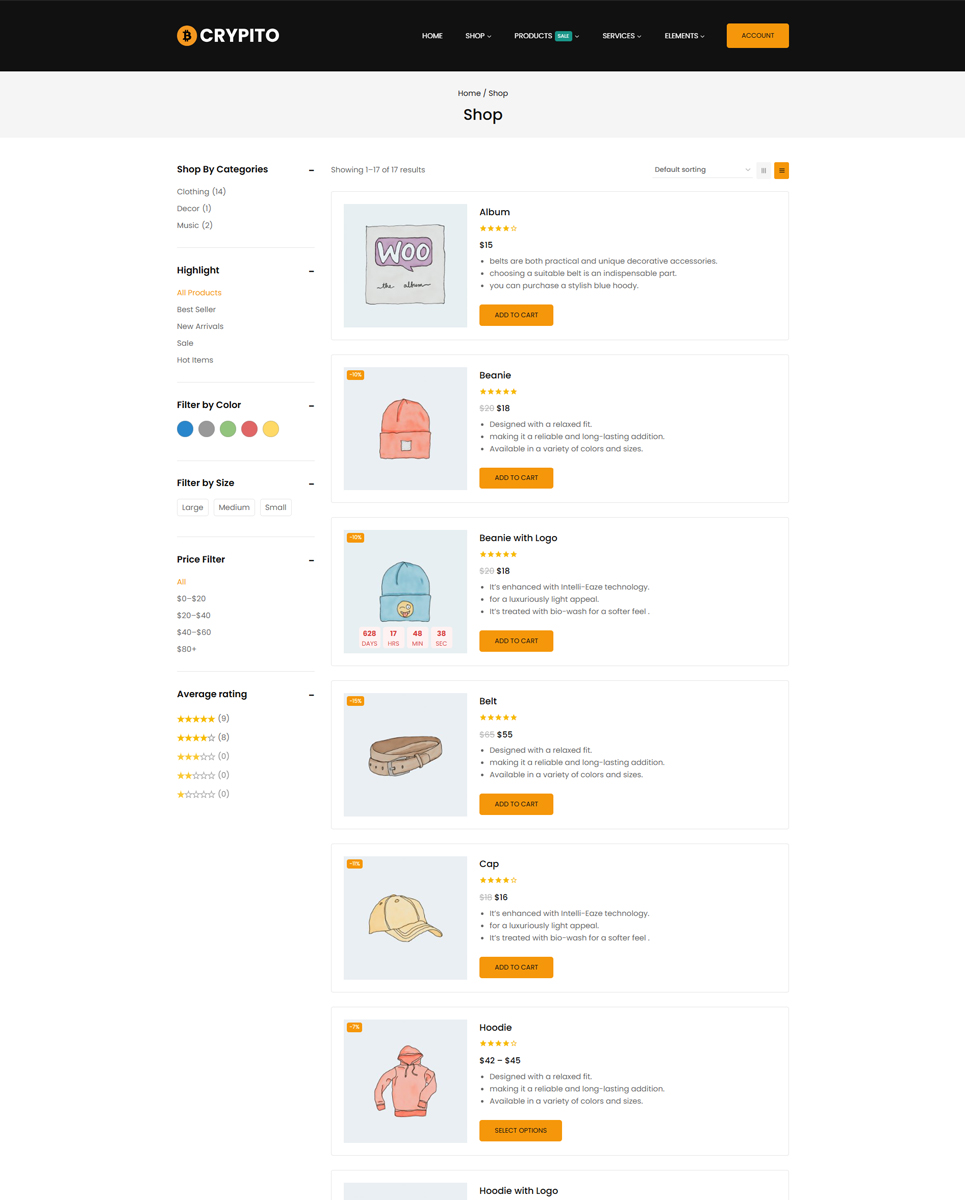Collapse the Shop By Categories section

(311, 170)
